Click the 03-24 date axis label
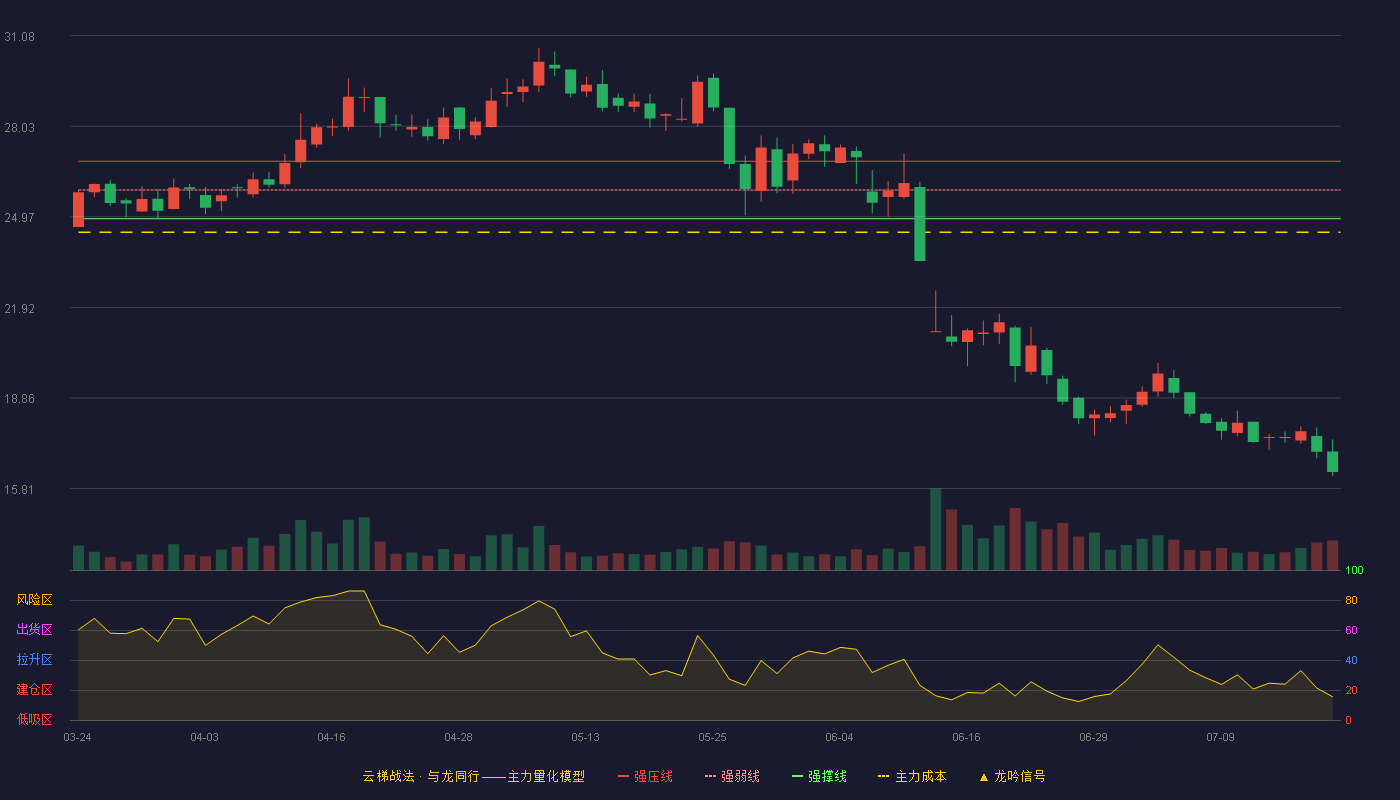1400x800 pixels. click(77, 737)
